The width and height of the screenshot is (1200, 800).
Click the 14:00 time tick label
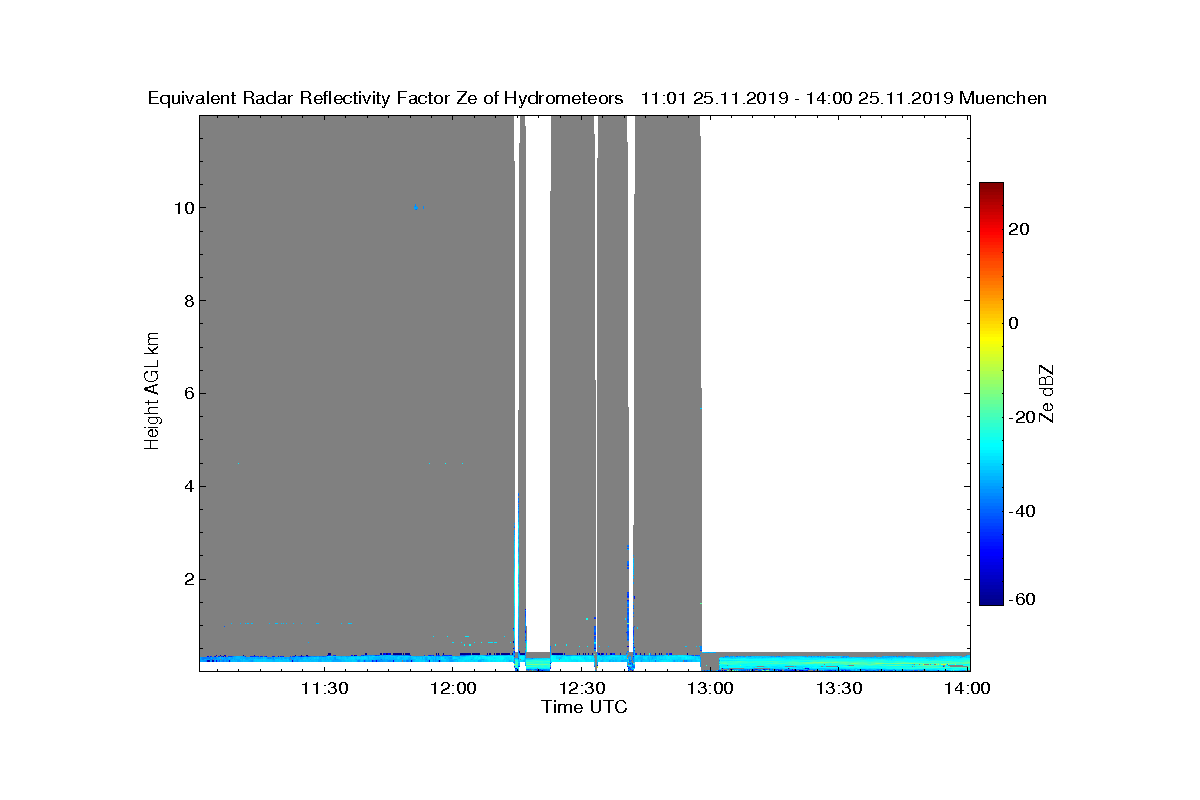click(968, 688)
